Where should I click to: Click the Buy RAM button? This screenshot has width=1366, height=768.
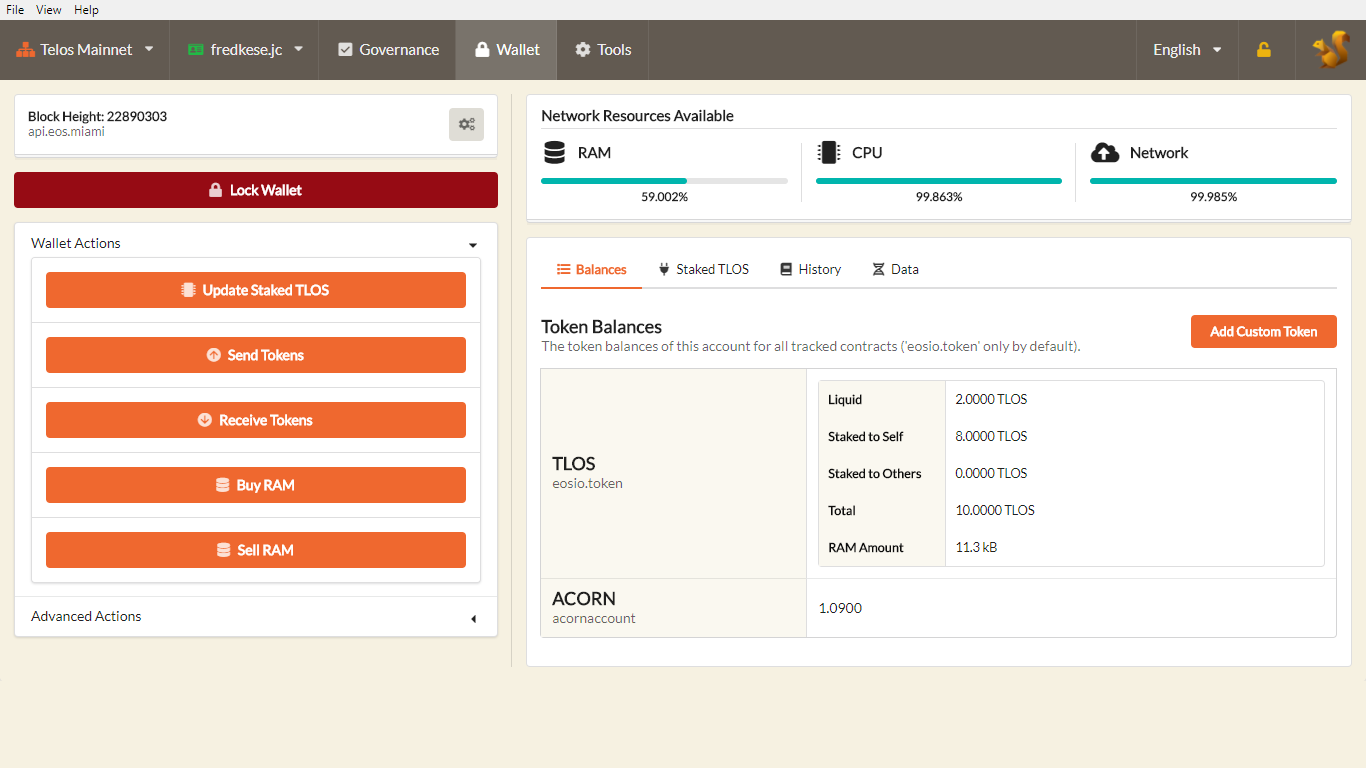click(x=256, y=485)
